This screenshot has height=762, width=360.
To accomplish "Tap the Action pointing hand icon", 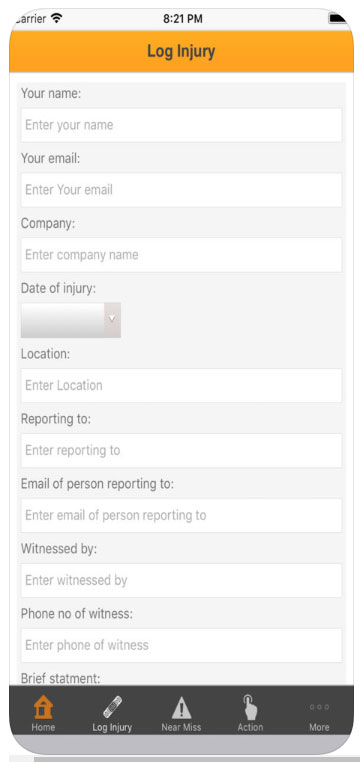I will coord(250,707).
